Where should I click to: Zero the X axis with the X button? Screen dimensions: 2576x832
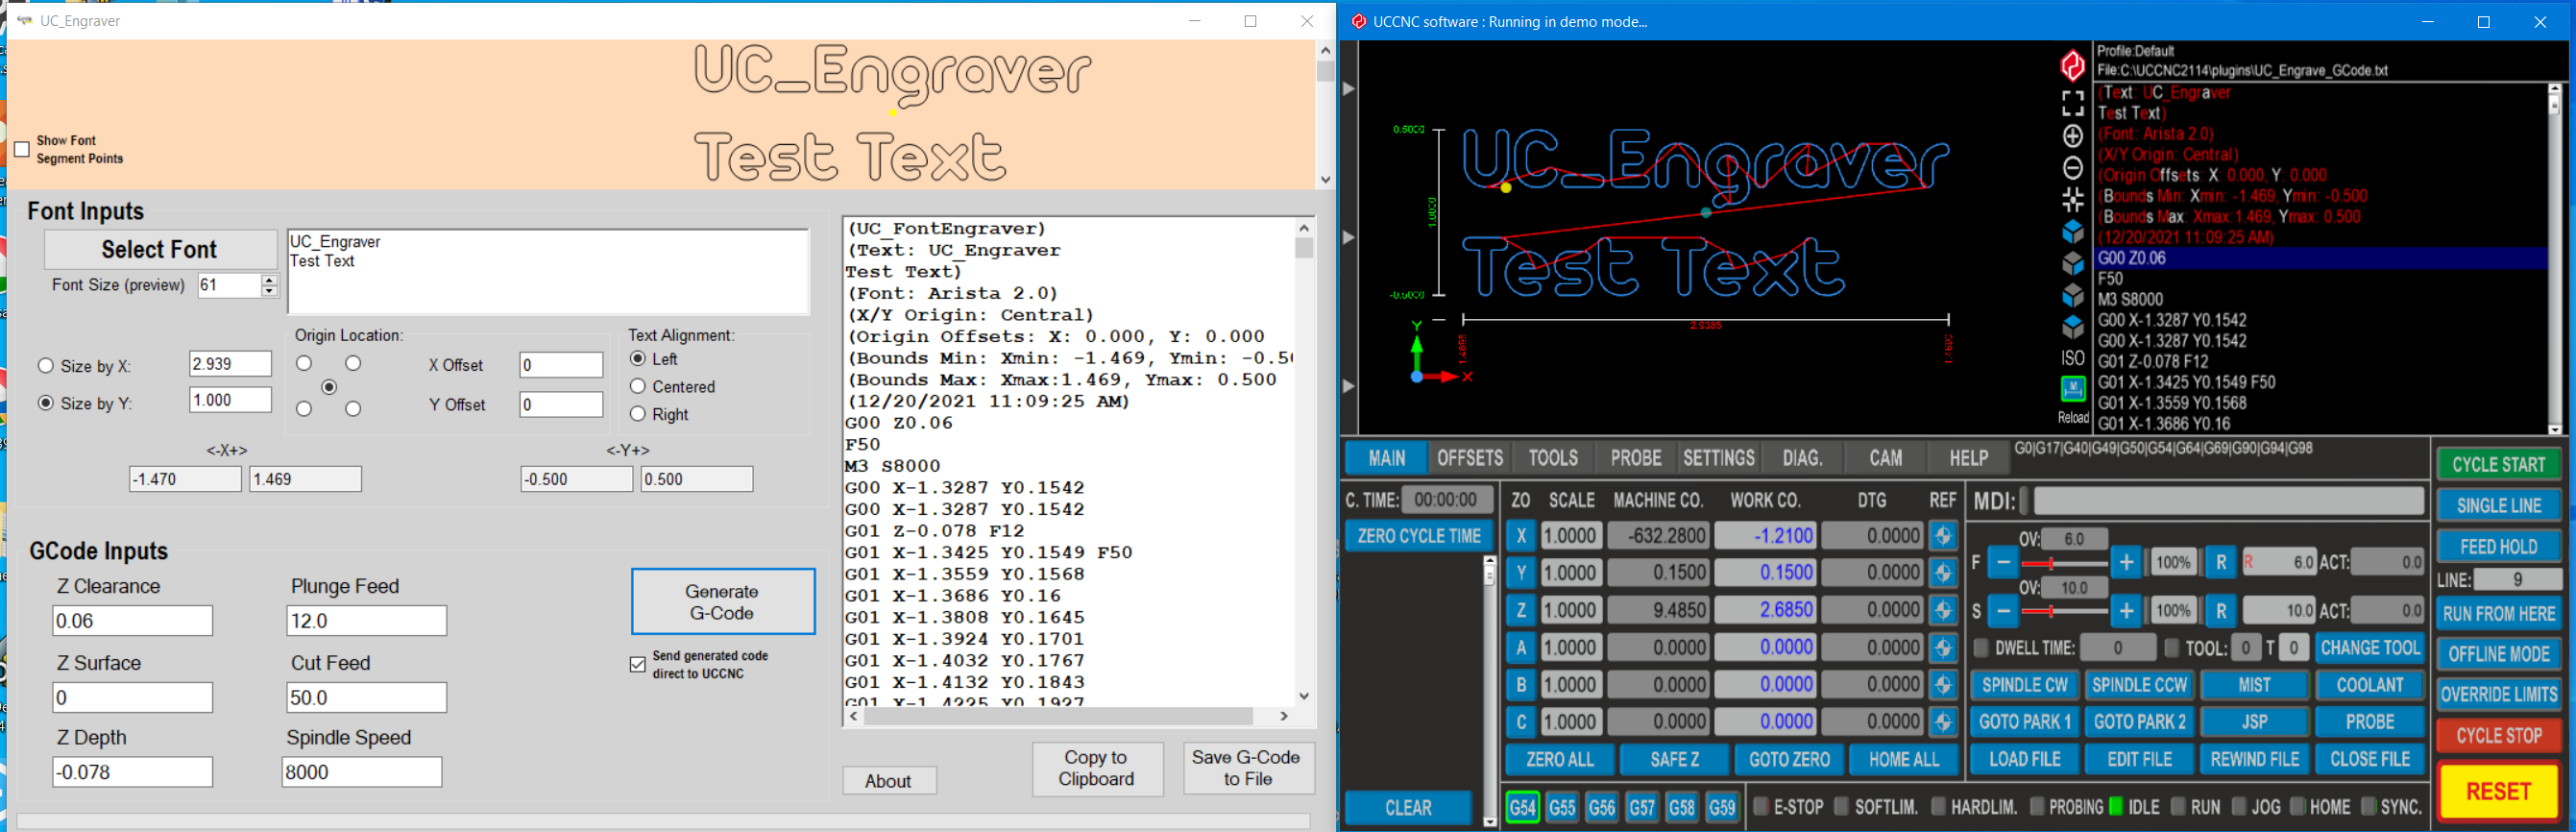(1521, 536)
